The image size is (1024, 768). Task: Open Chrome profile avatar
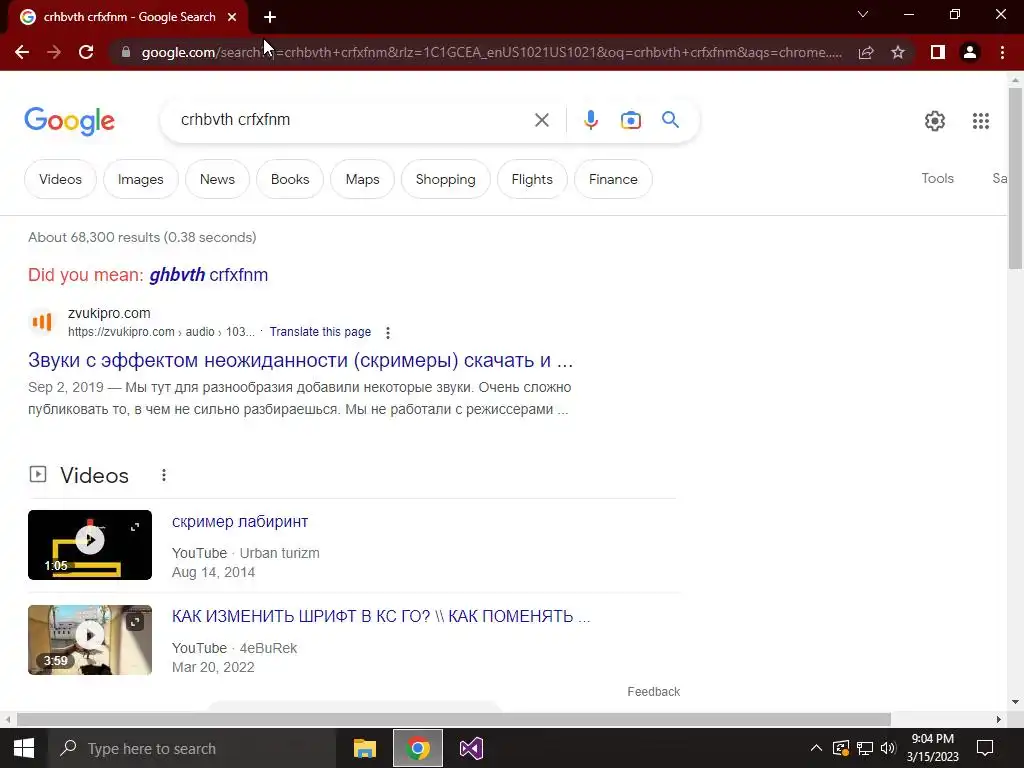coord(970,52)
